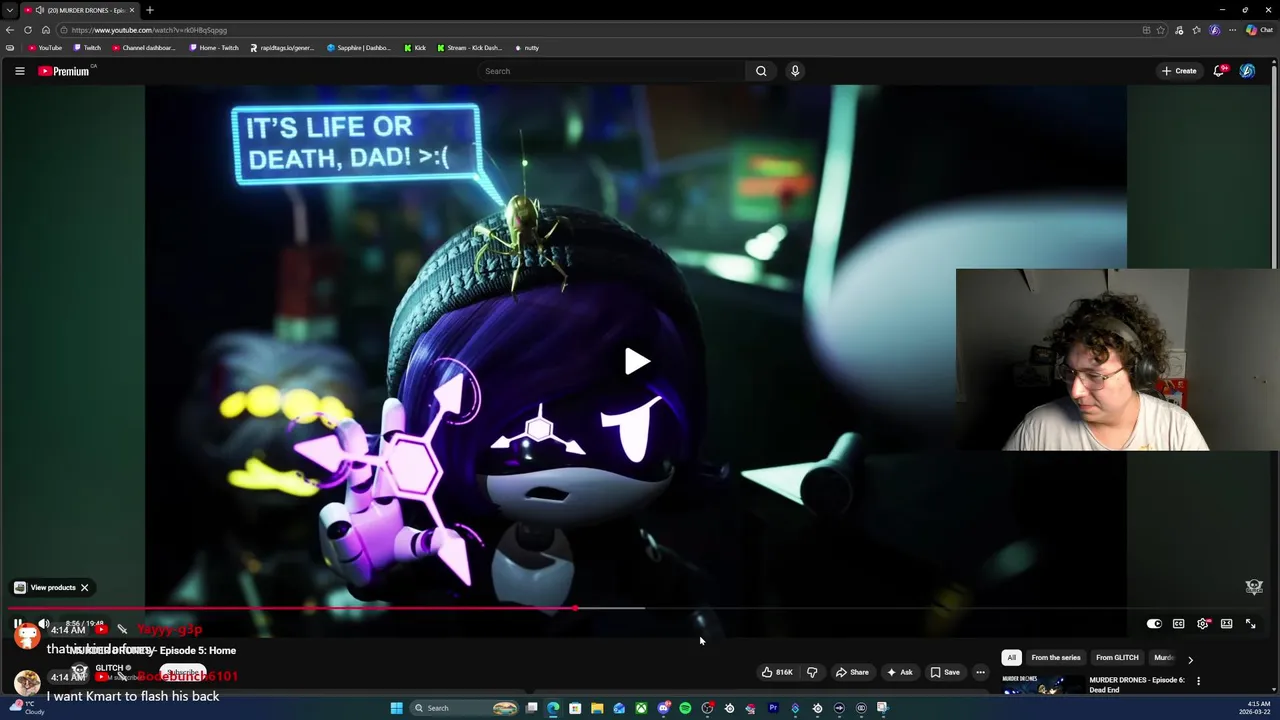The height and width of the screenshot is (720, 1280).
Task: Open the Episode 6 Dead End thumbnail
Action: pyautogui.click(x=1041, y=685)
